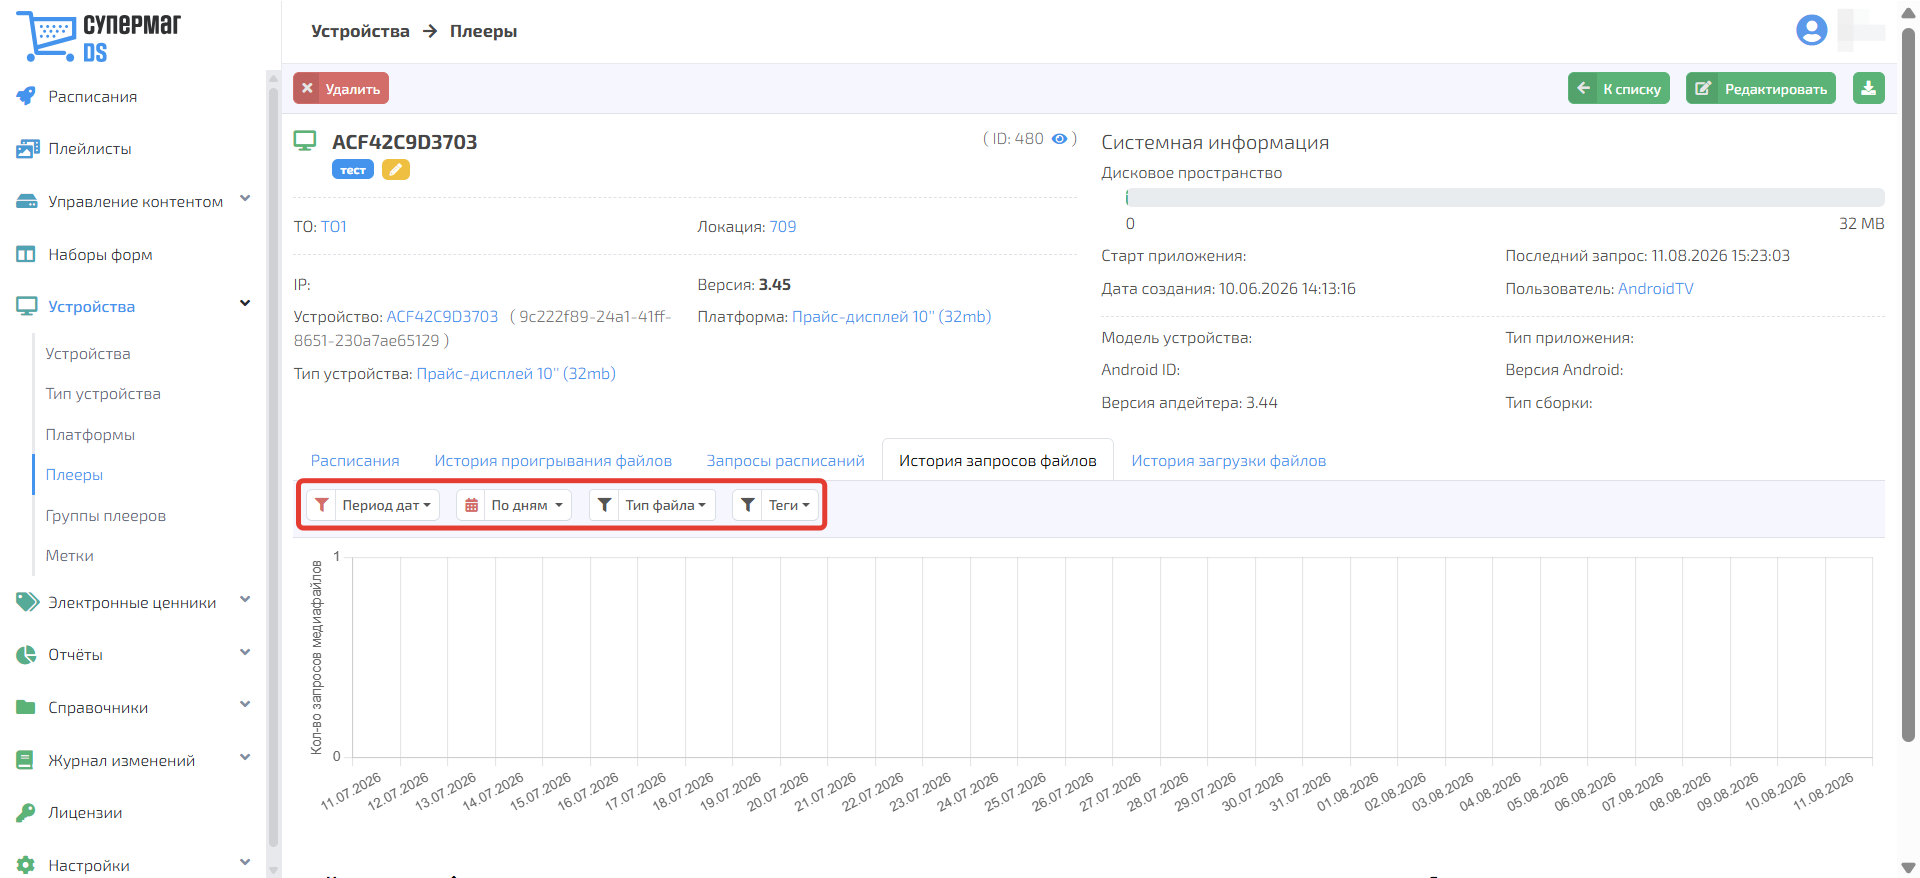Viewport: 1920px width, 878px height.
Task: Click the green monitor icon beside ACF42C9D3703
Action: (305, 141)
